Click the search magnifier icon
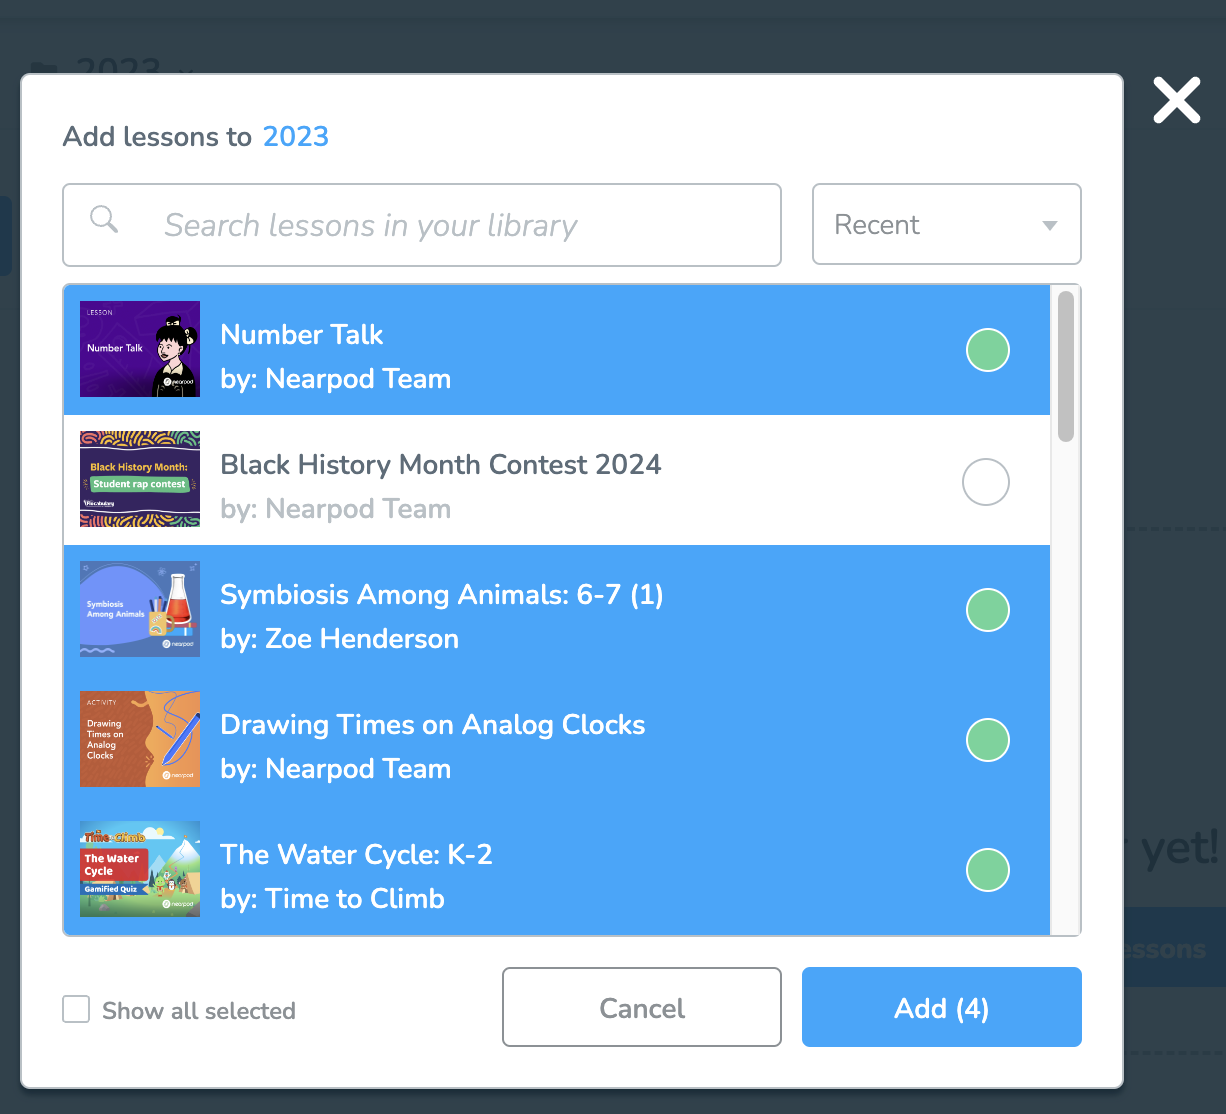 coord(104,218)
